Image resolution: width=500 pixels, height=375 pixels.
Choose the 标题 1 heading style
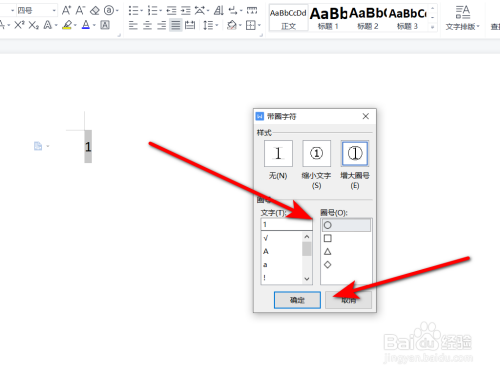[x=328, y=18]
